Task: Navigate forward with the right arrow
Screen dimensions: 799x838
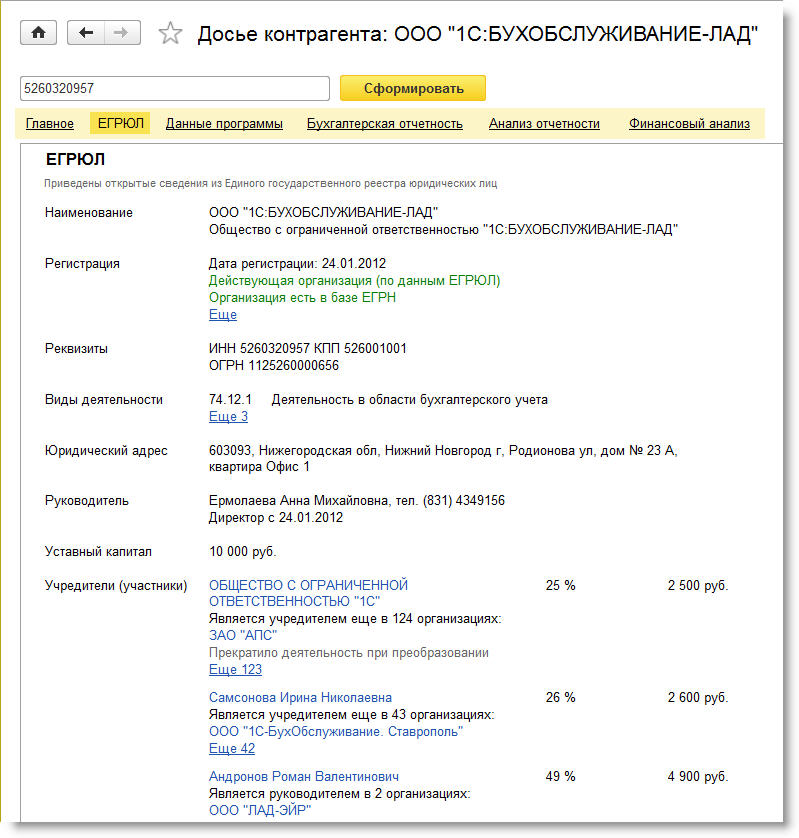Action: 122,33
